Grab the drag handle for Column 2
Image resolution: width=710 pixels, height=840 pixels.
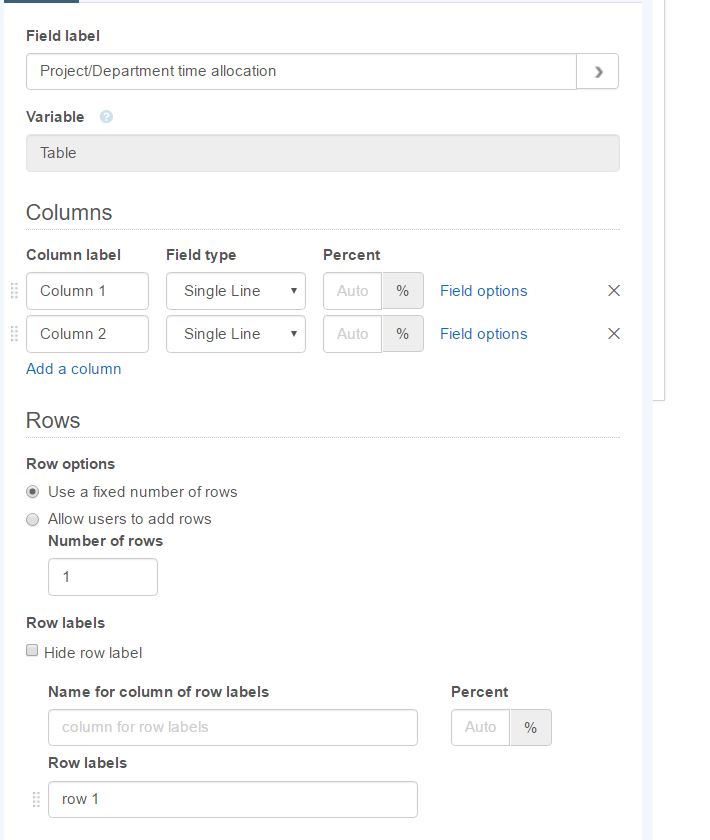tap(14, 334)
